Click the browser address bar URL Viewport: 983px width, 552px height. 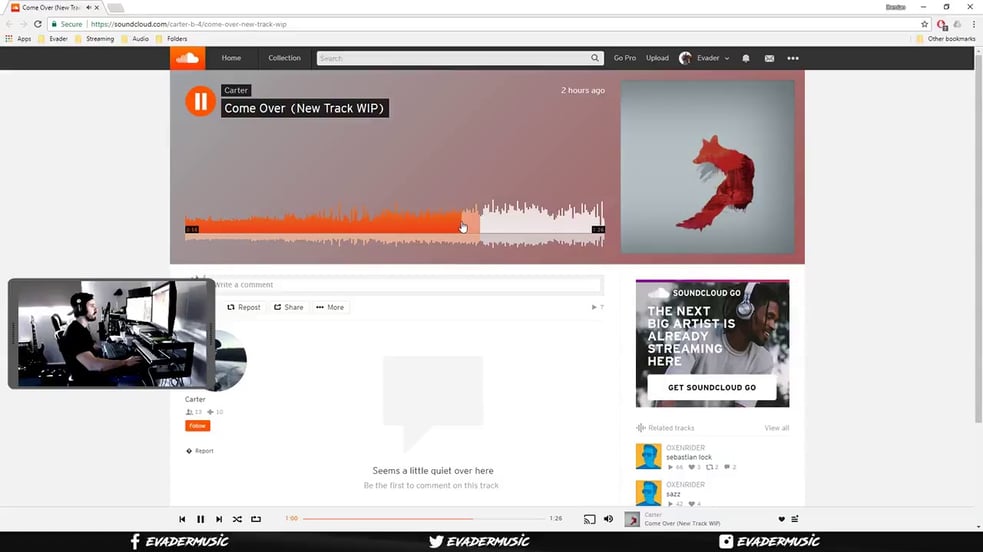[x=189, y=24]
